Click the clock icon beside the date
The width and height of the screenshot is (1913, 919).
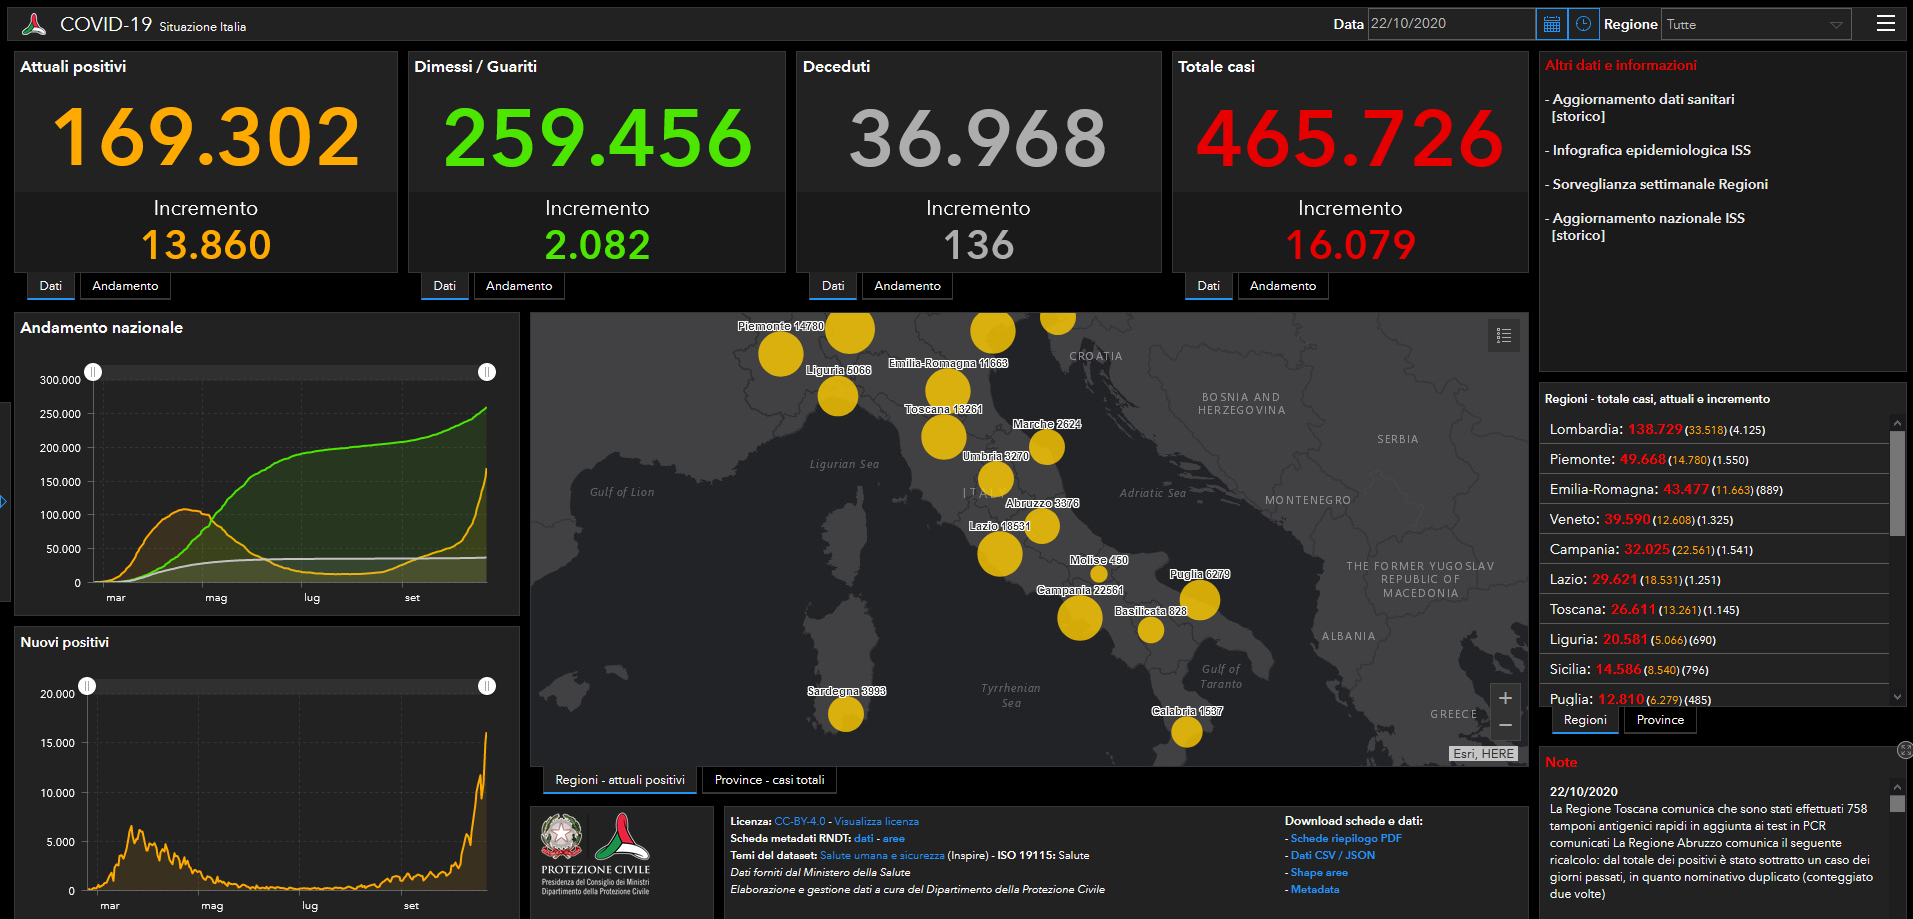[1583, 24]
